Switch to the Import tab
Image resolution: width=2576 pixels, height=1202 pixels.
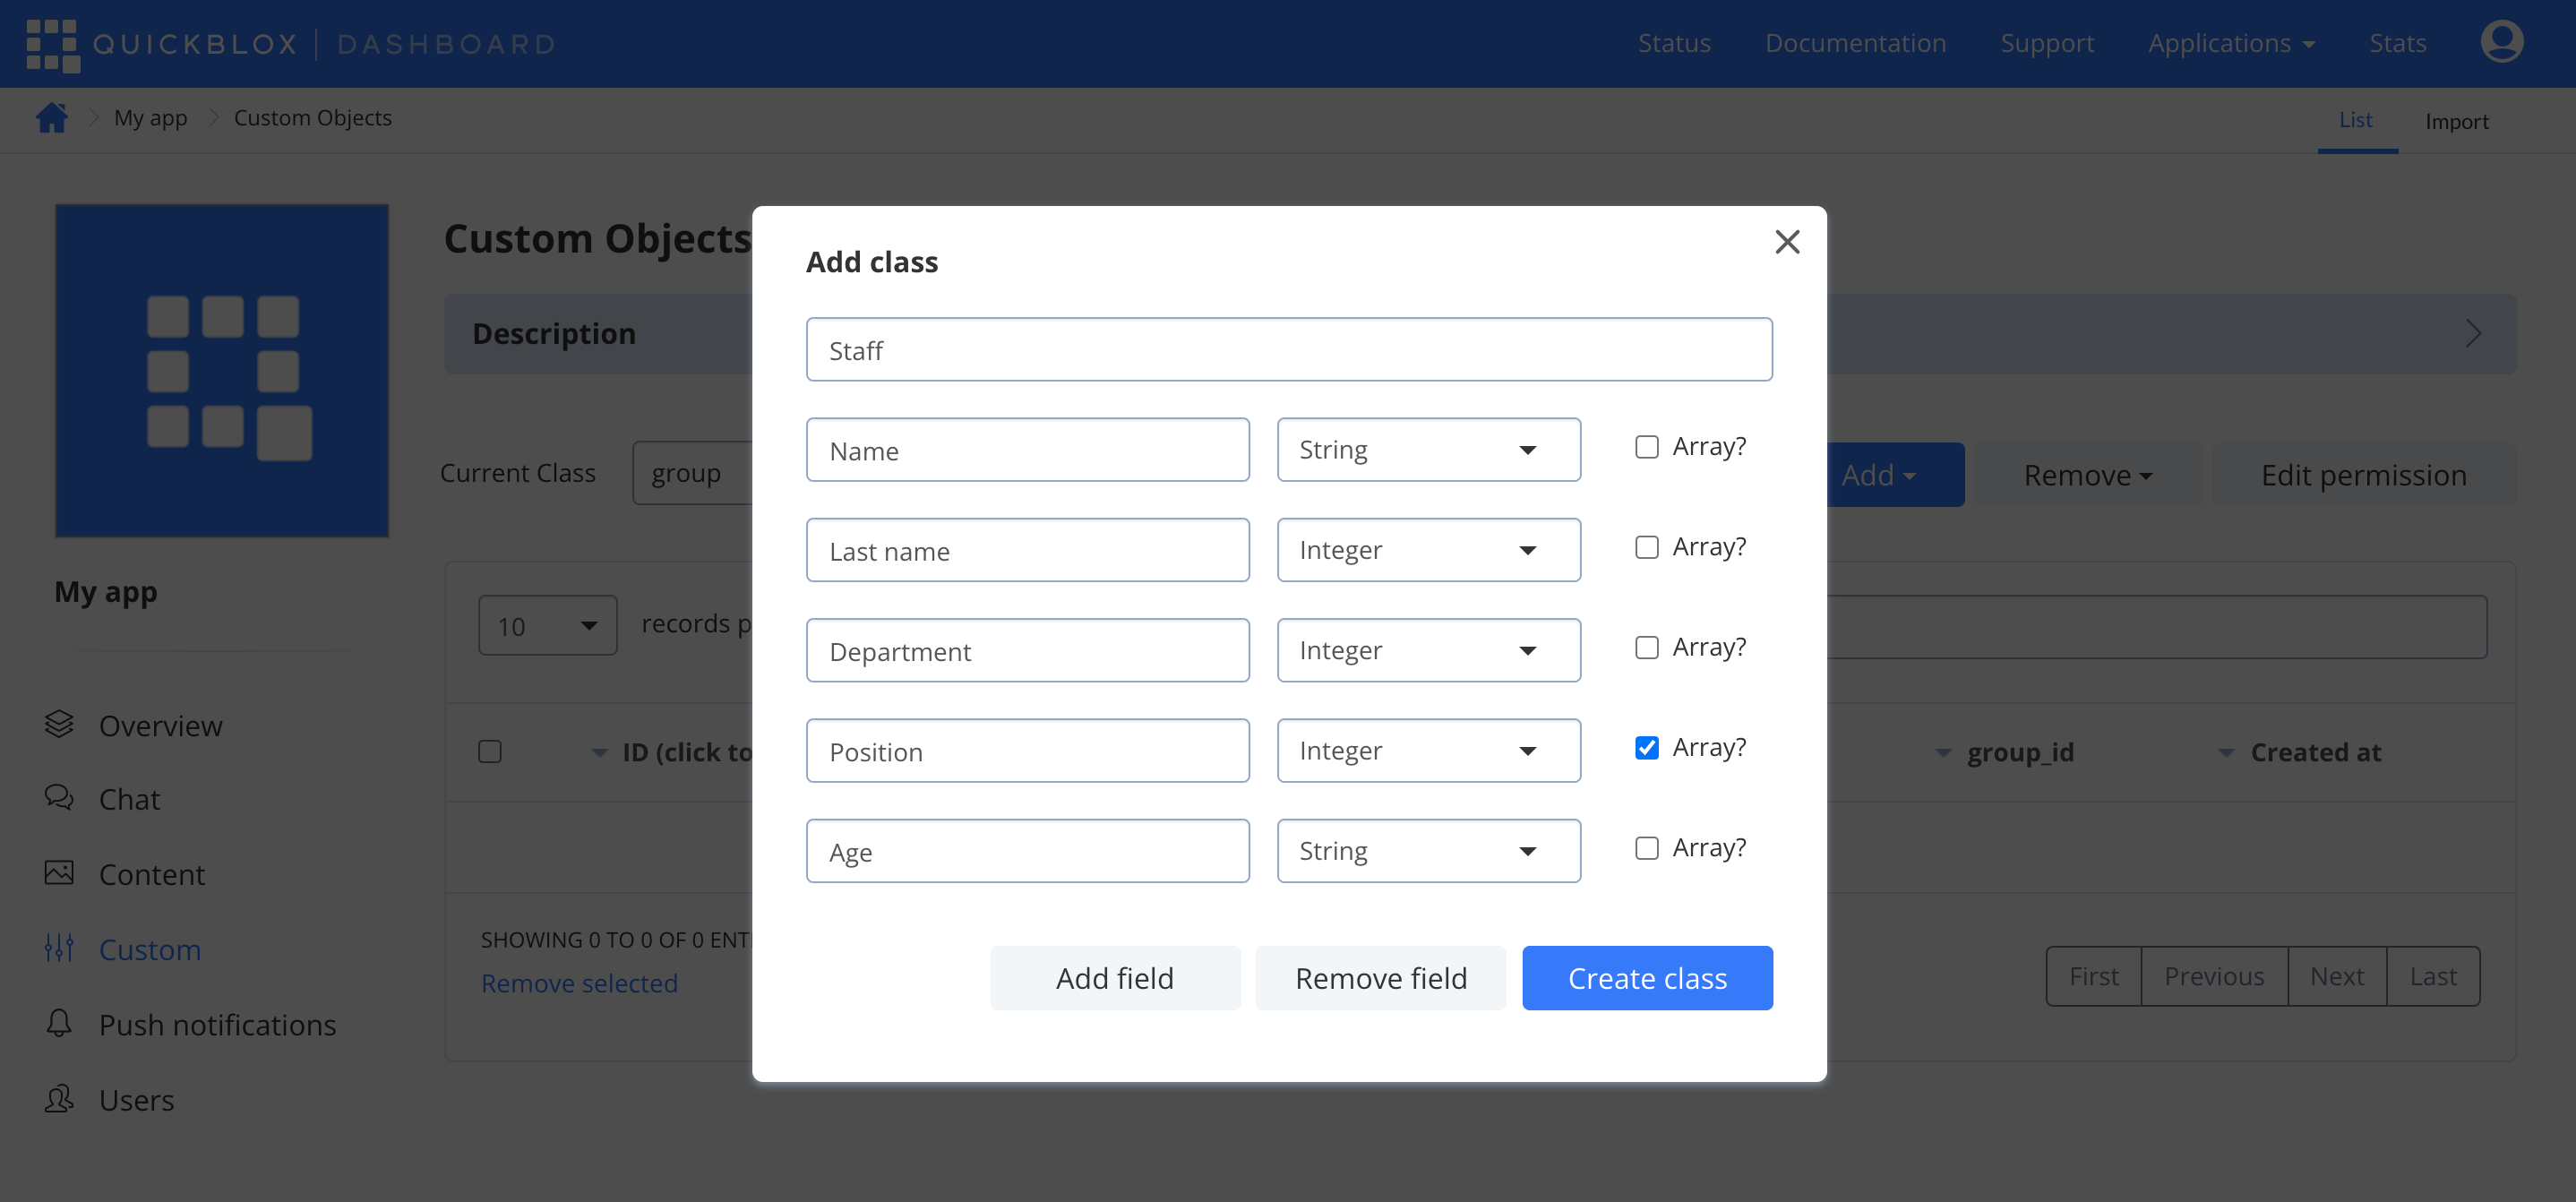click(x=2456, y=121)
